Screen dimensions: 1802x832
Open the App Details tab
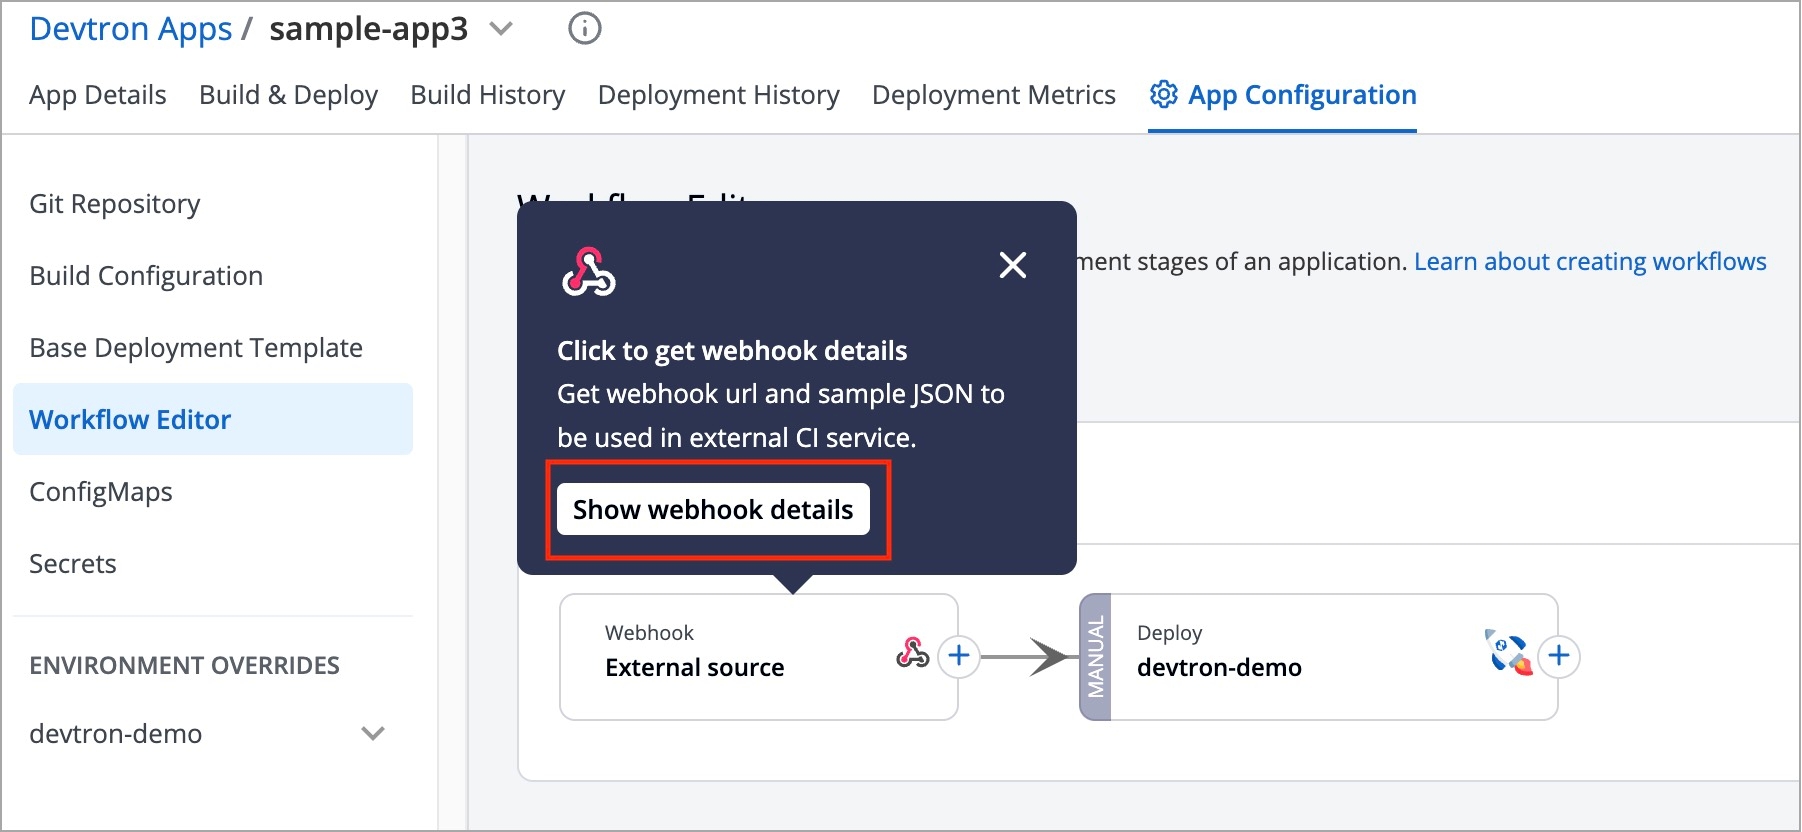[98, 95]
